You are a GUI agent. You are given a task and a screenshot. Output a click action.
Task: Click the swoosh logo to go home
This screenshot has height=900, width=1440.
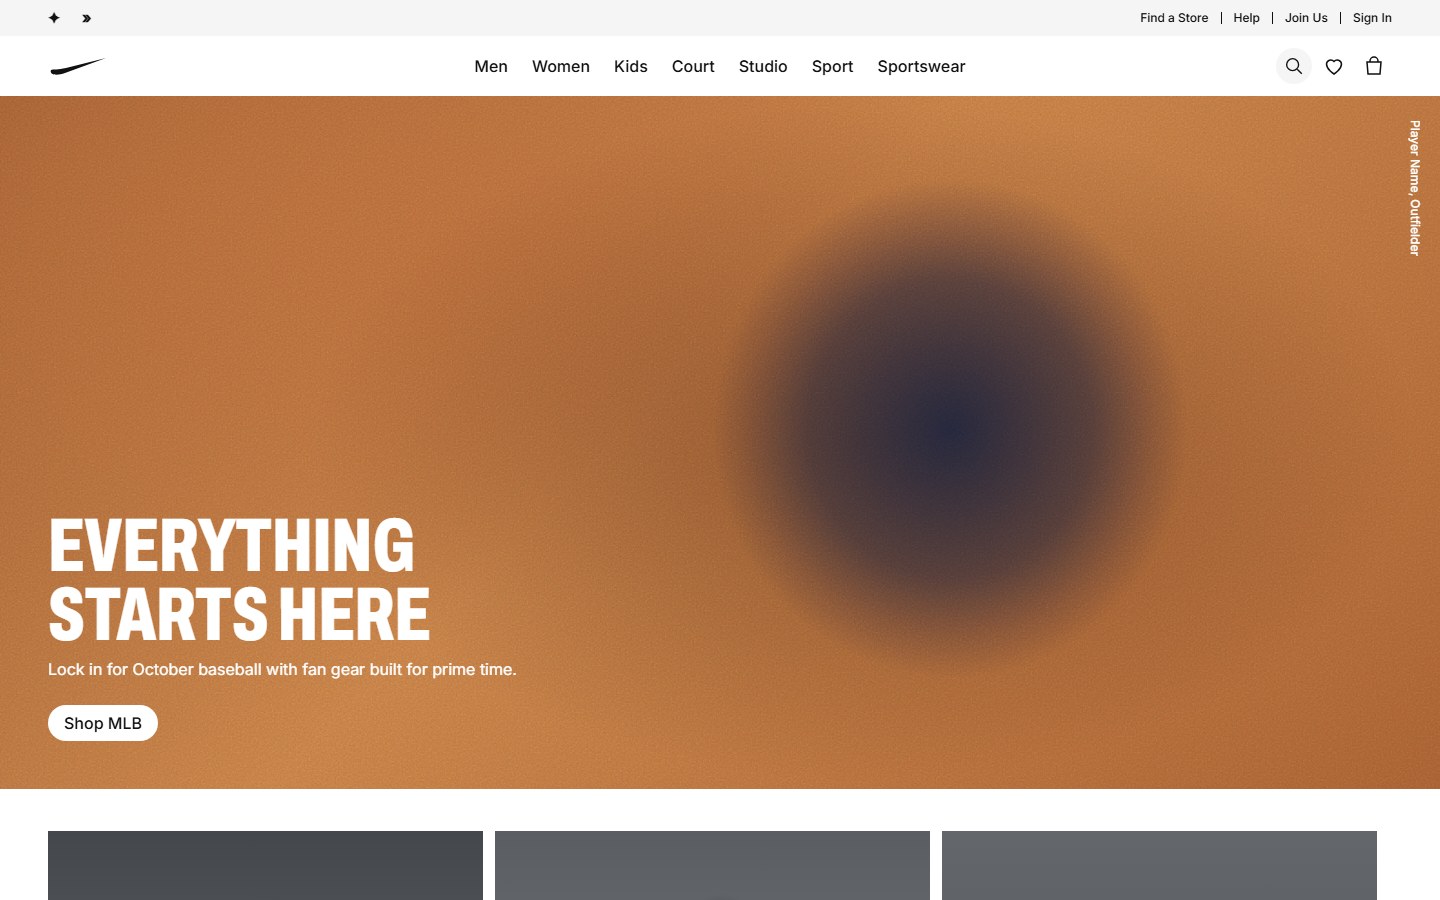click(77, 66)
